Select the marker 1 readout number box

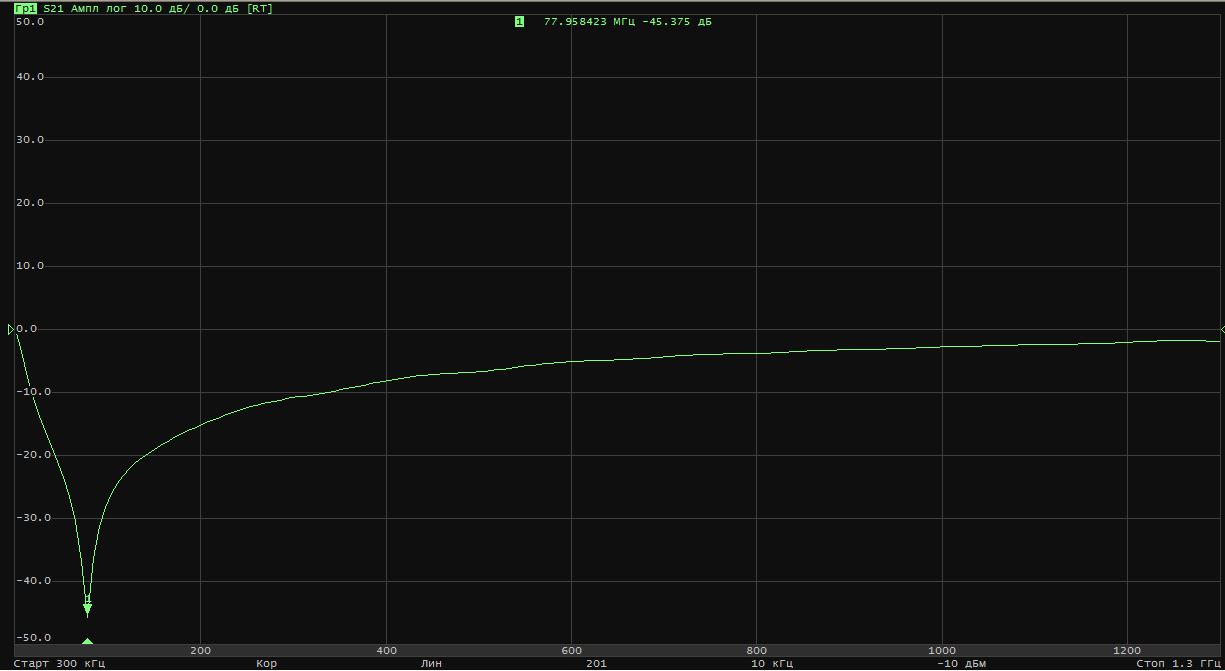click(x=519, y=21)
